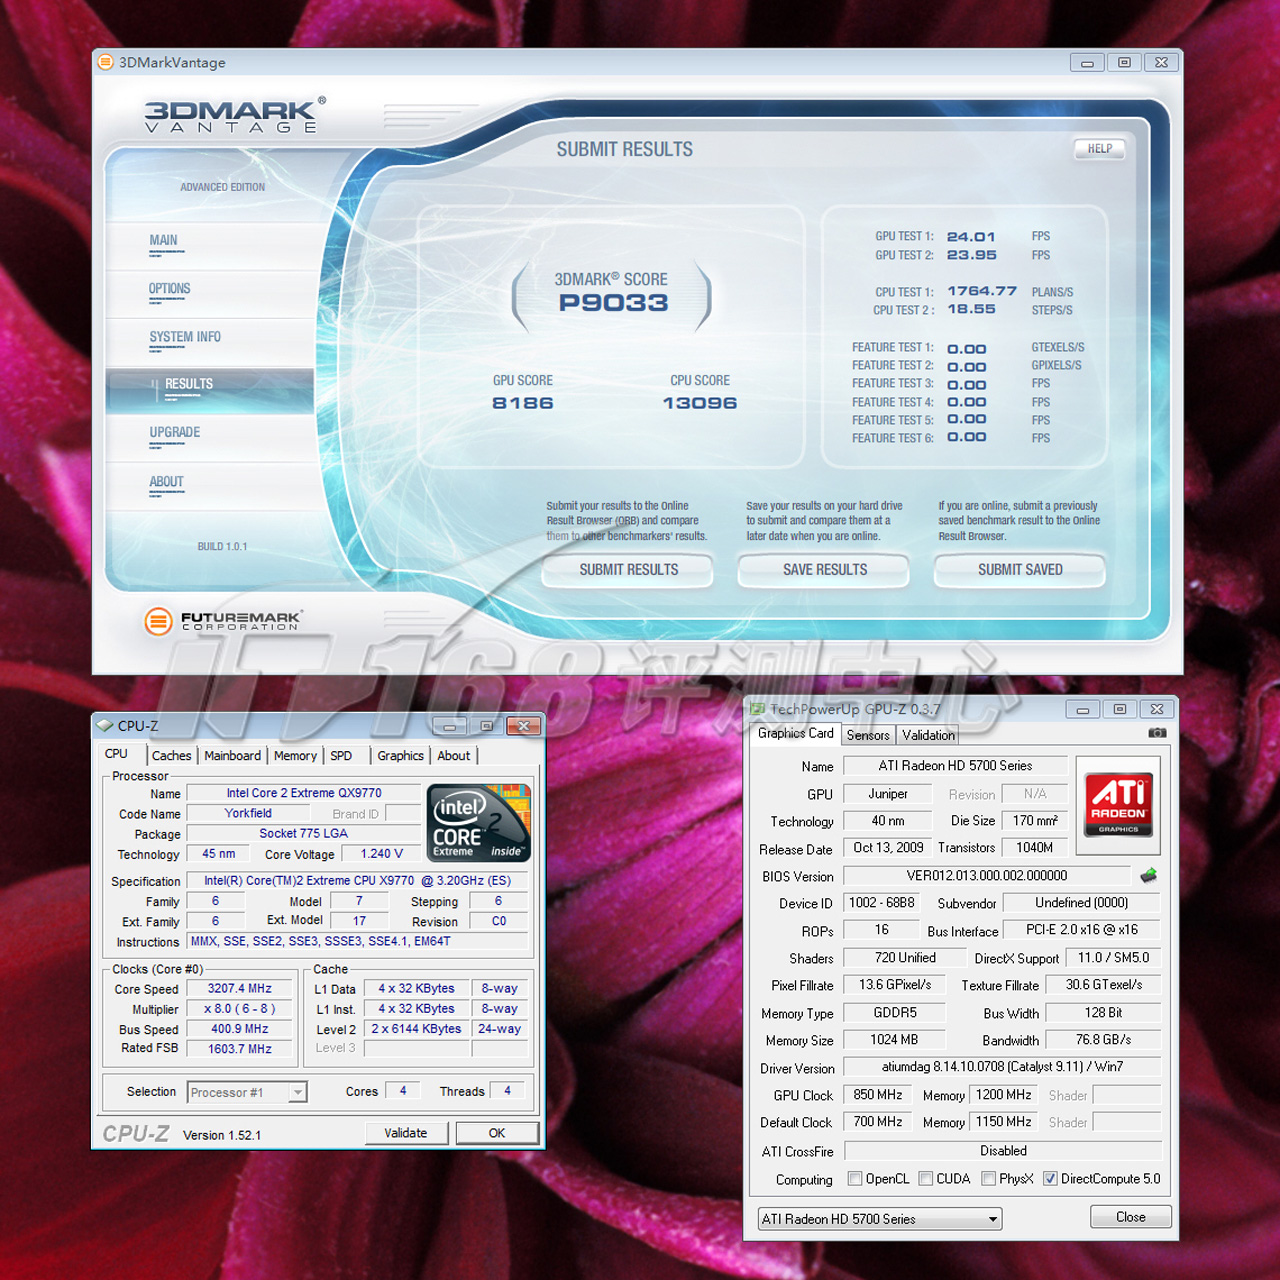Close the GPU-Z window with the X
This screenshot has width=1280, height=1280.
tap(1157, 710)
